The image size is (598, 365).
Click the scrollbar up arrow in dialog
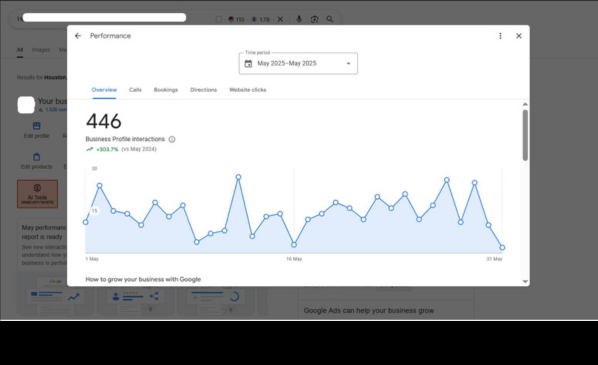(x=525, y=104)
